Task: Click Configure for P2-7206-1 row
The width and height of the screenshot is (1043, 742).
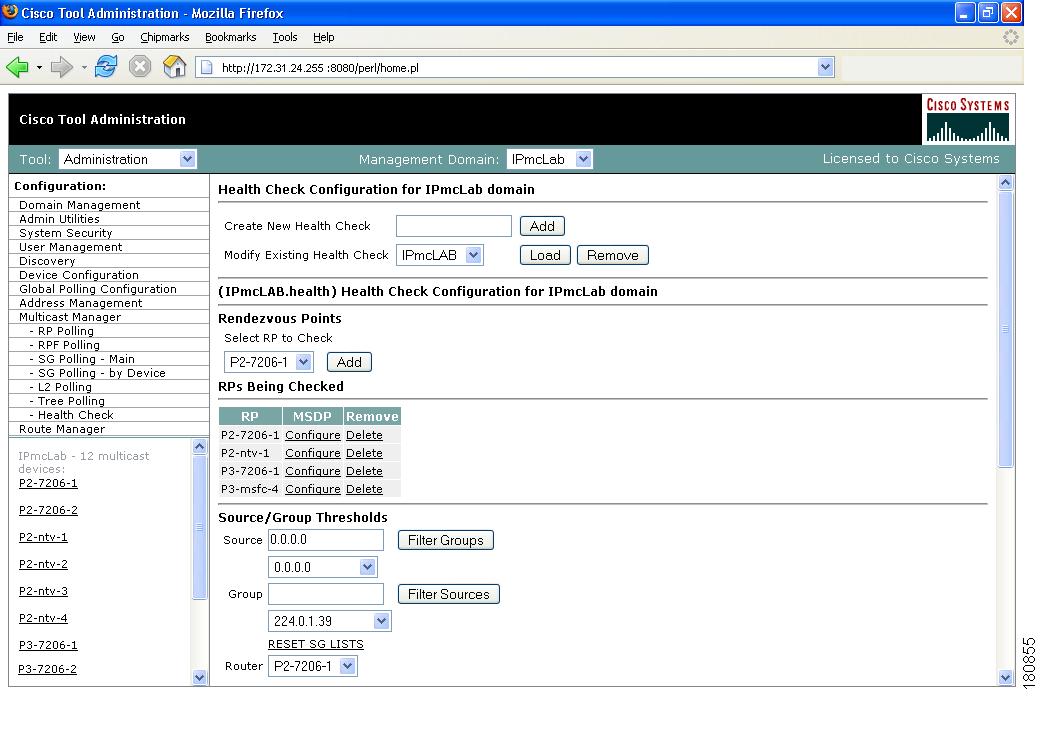Action: (x=313, y=435)
